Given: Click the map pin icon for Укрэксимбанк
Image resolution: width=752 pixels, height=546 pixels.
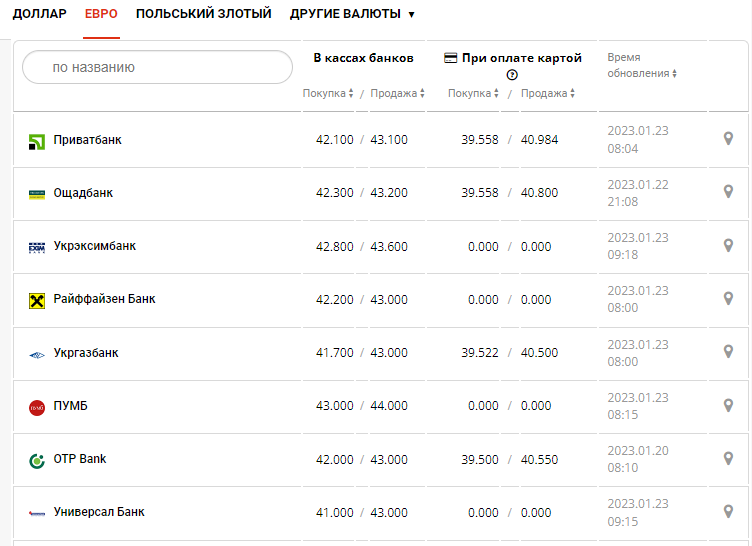Looking at the screenshot, I should (x=728, y=246).
